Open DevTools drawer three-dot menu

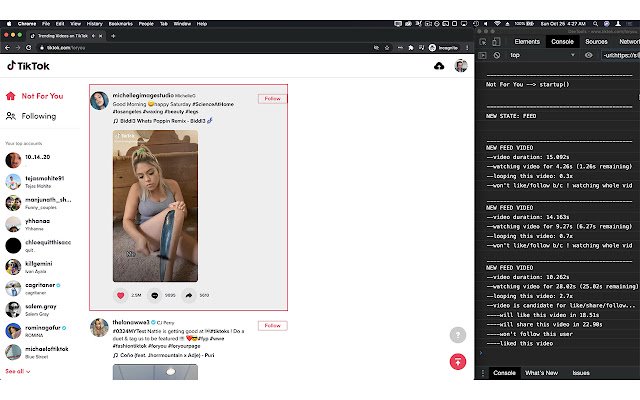(x=483, y=373)
